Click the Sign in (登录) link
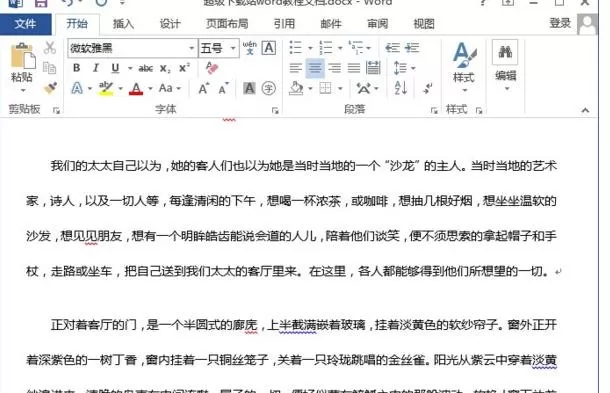Viewport: 610px width, 393px height. 560,23
